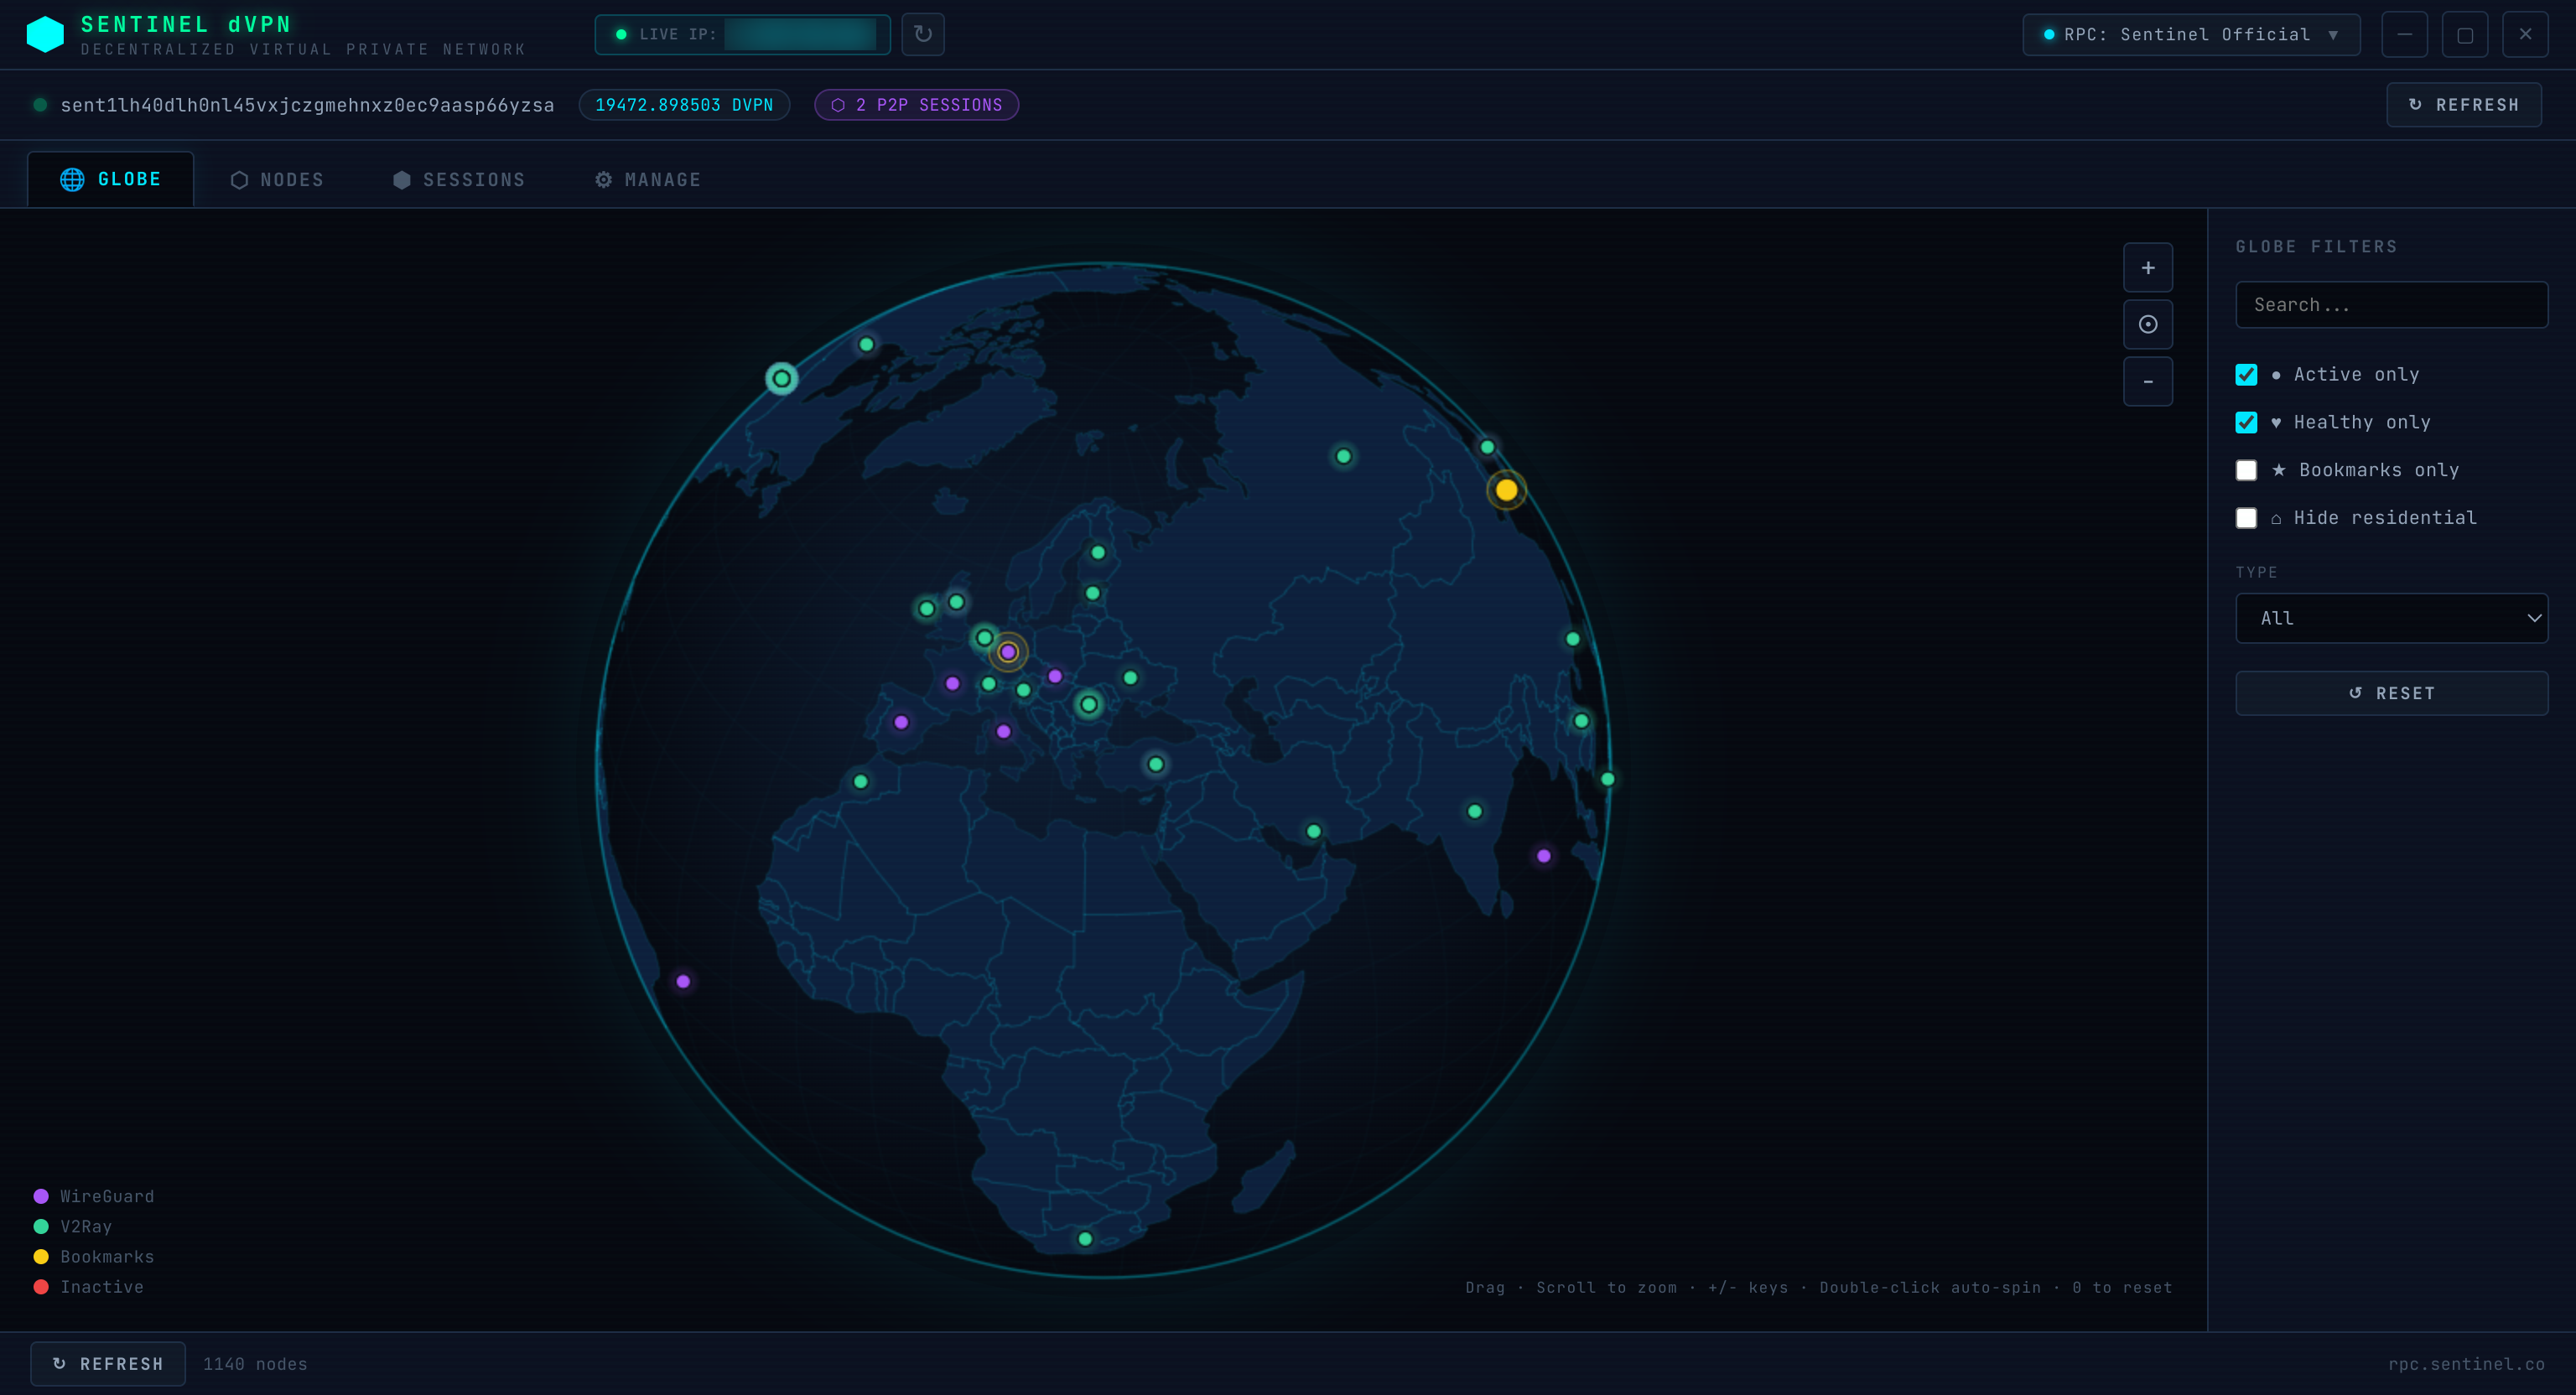This screenshot has height=1395, width=2576.
Task: Click the green ringed node in the Balkans
Action: (x=1089, y=704)
